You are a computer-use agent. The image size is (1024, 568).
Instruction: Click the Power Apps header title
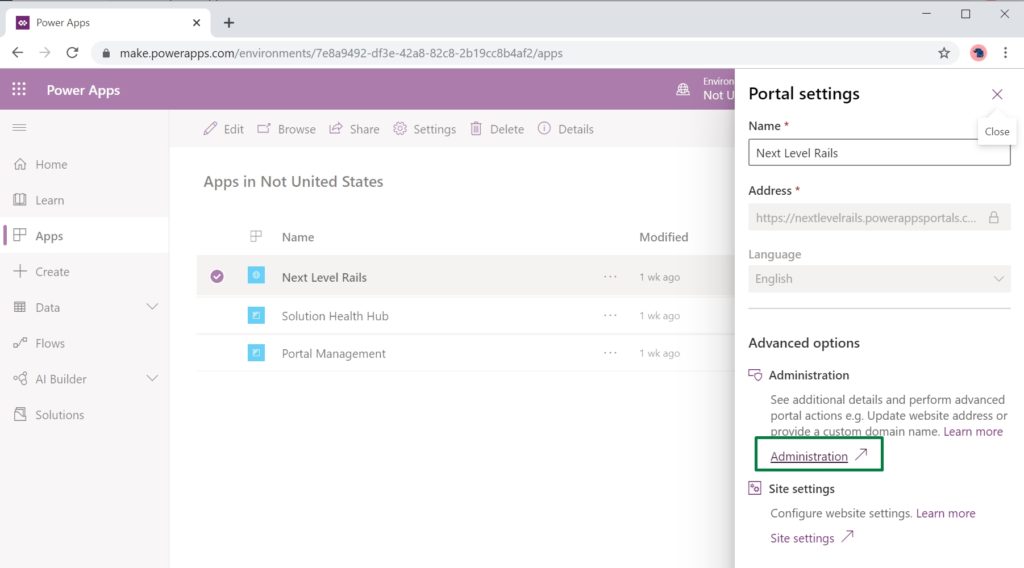coord(83,90)
